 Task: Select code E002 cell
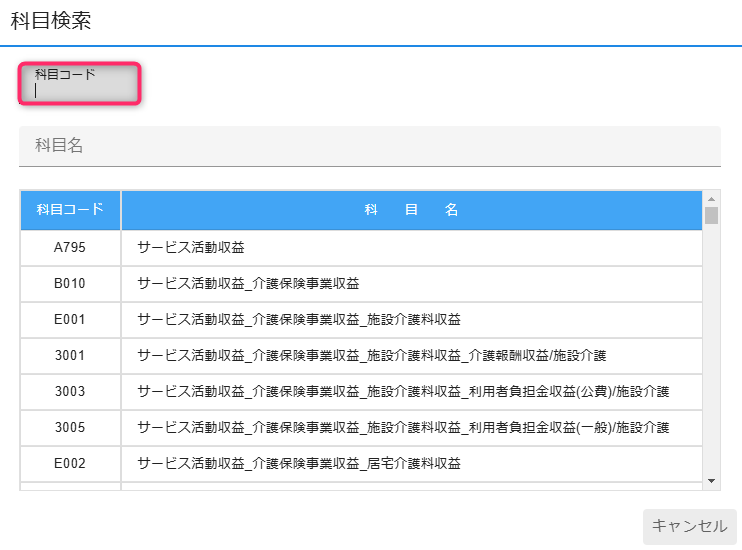(70, 464)
